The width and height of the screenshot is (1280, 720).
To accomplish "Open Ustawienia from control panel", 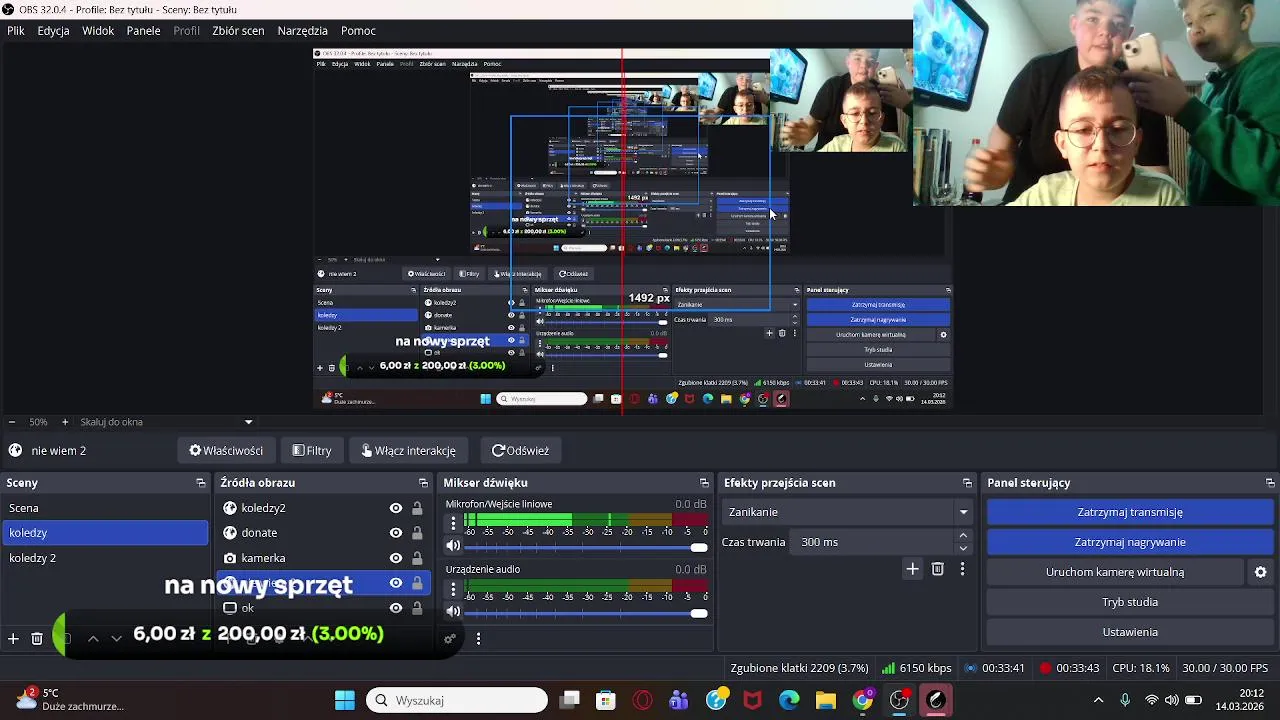I will coord(1130,632).
